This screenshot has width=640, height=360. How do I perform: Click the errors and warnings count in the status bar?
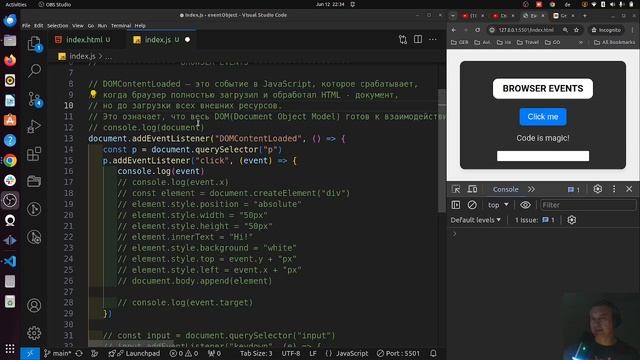(x=184, y=353)
